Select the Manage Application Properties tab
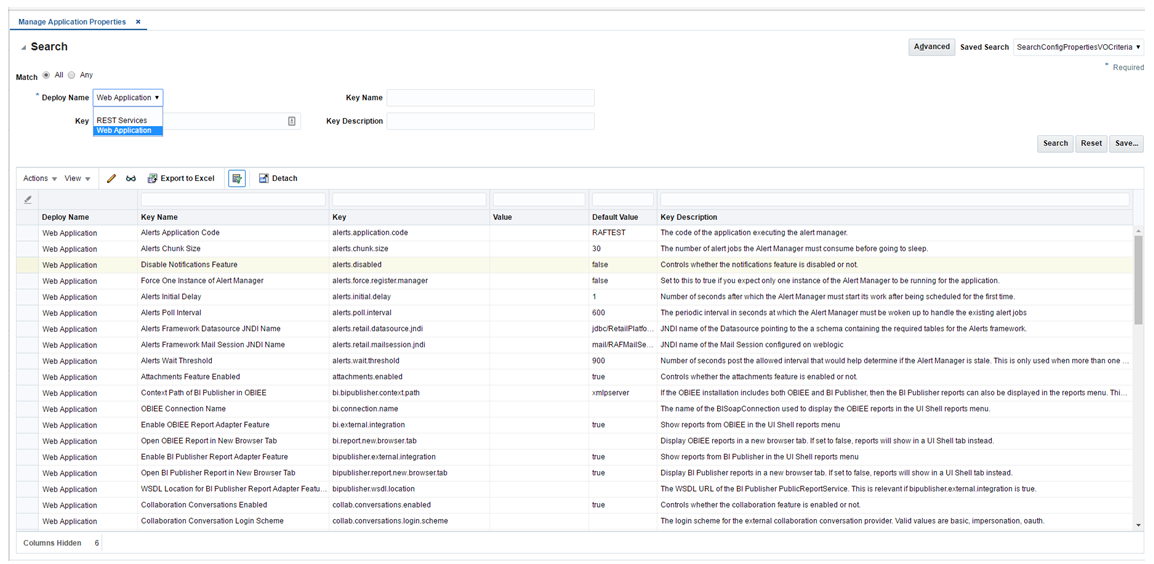The image size is (1154, 564). (72, 22)
